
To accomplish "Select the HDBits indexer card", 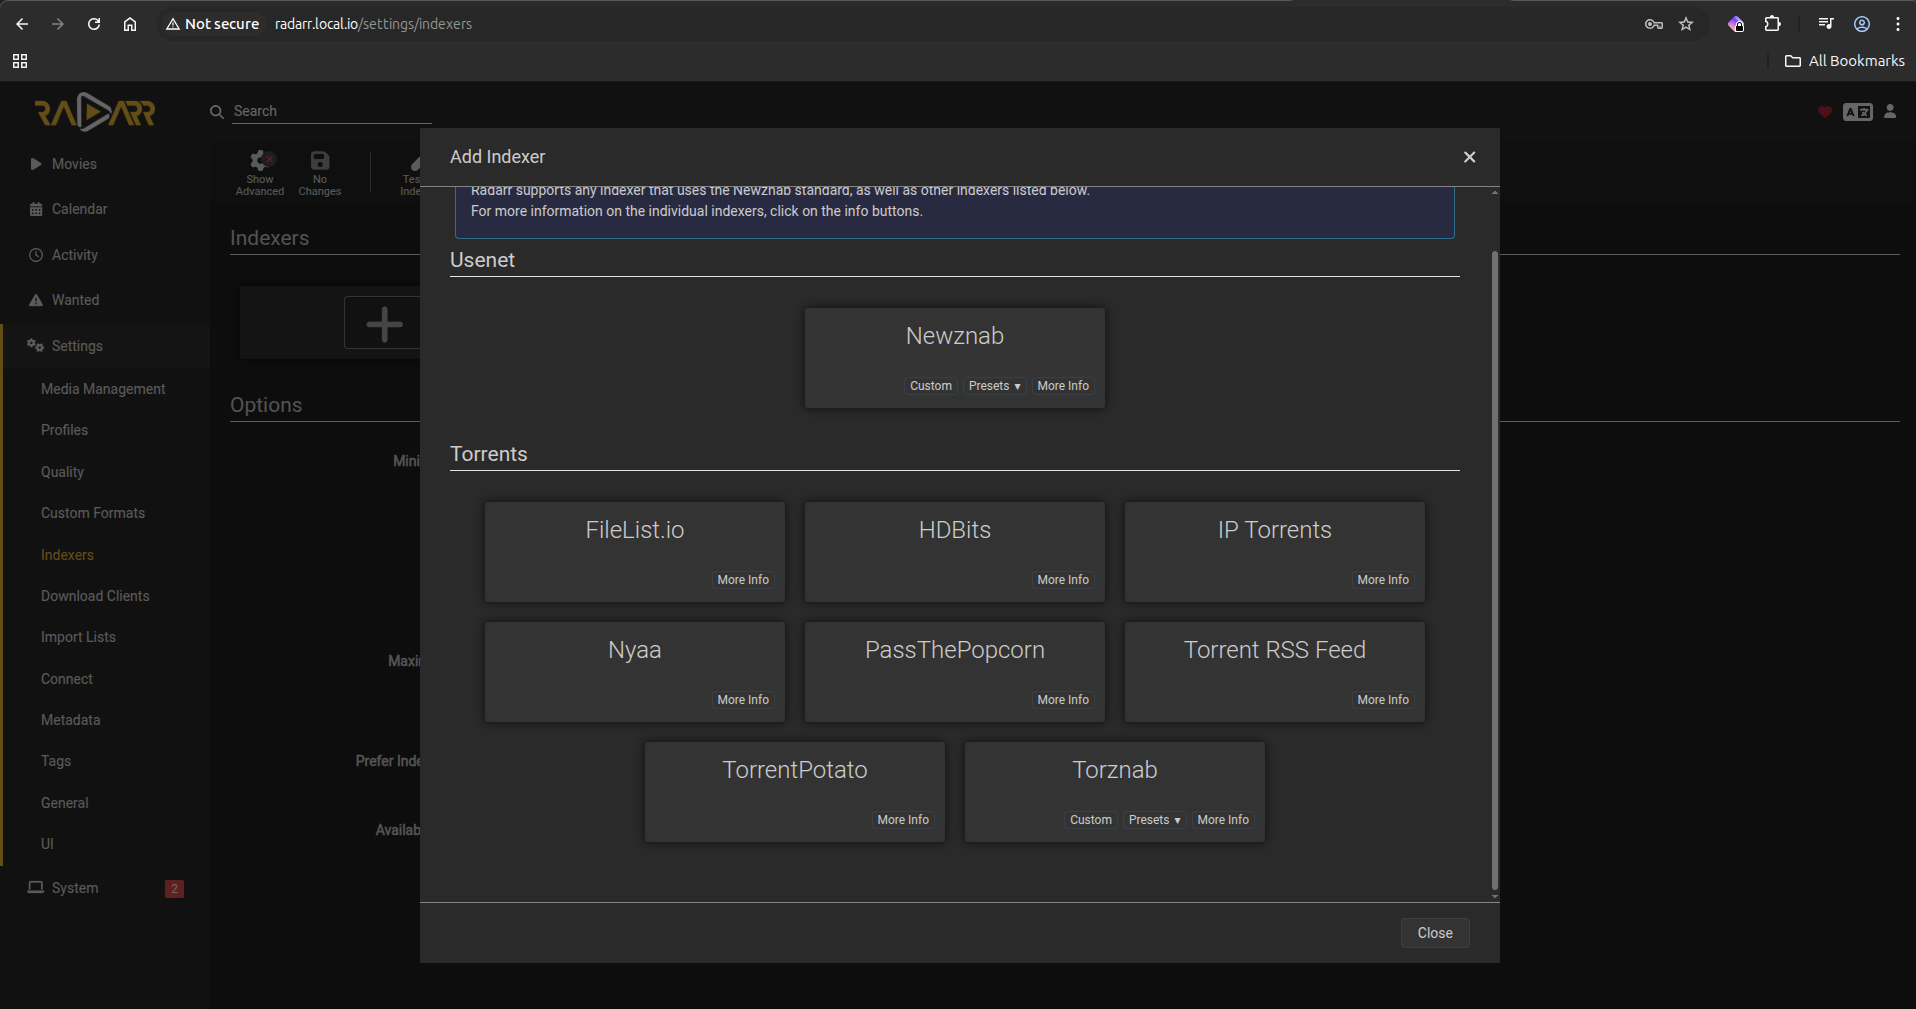I will point(955,551).
